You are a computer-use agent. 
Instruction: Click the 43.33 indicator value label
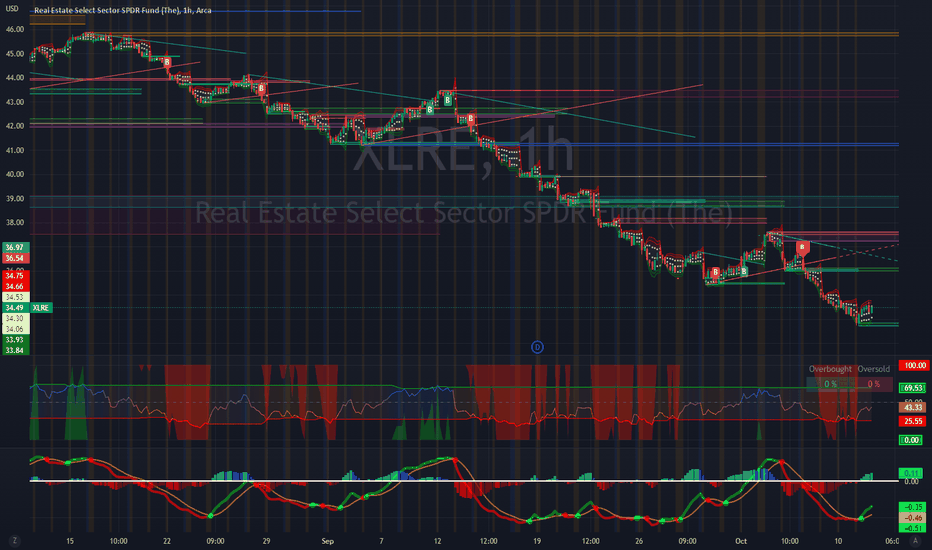913,407
